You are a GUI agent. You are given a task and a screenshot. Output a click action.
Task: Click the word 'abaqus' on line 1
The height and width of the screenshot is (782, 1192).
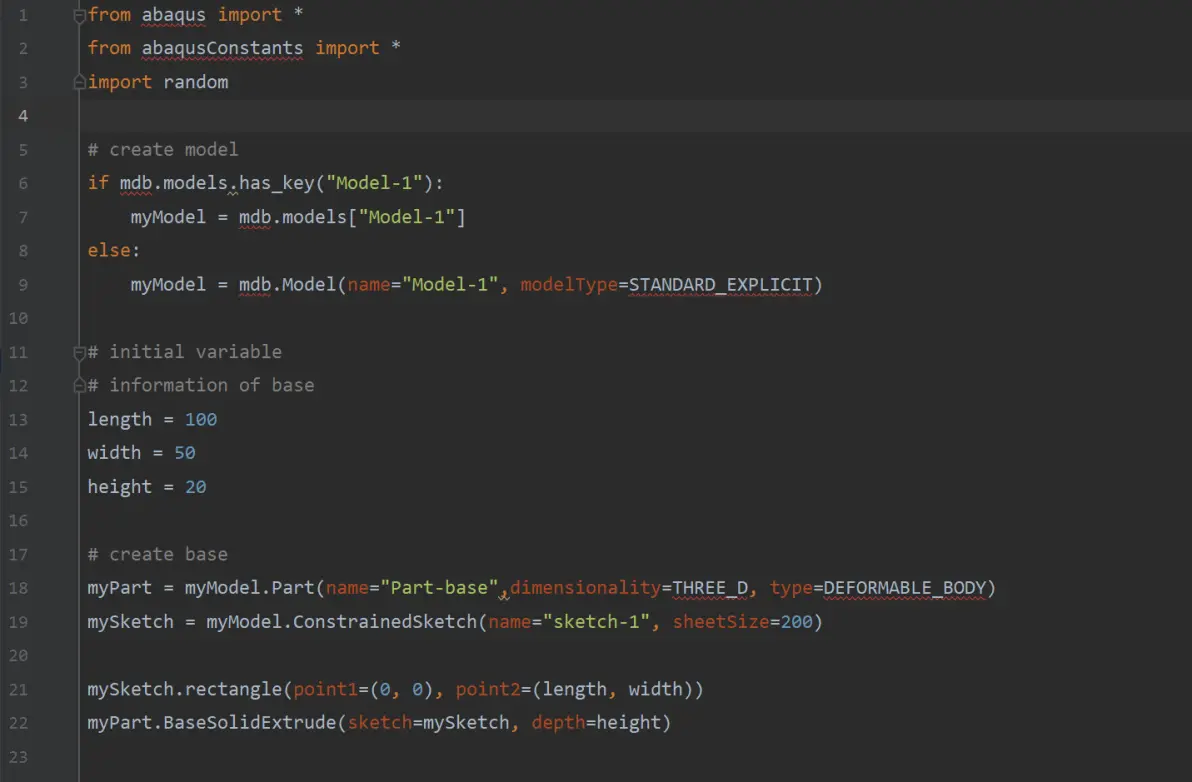pyautogui.click(x=173, y=14)
